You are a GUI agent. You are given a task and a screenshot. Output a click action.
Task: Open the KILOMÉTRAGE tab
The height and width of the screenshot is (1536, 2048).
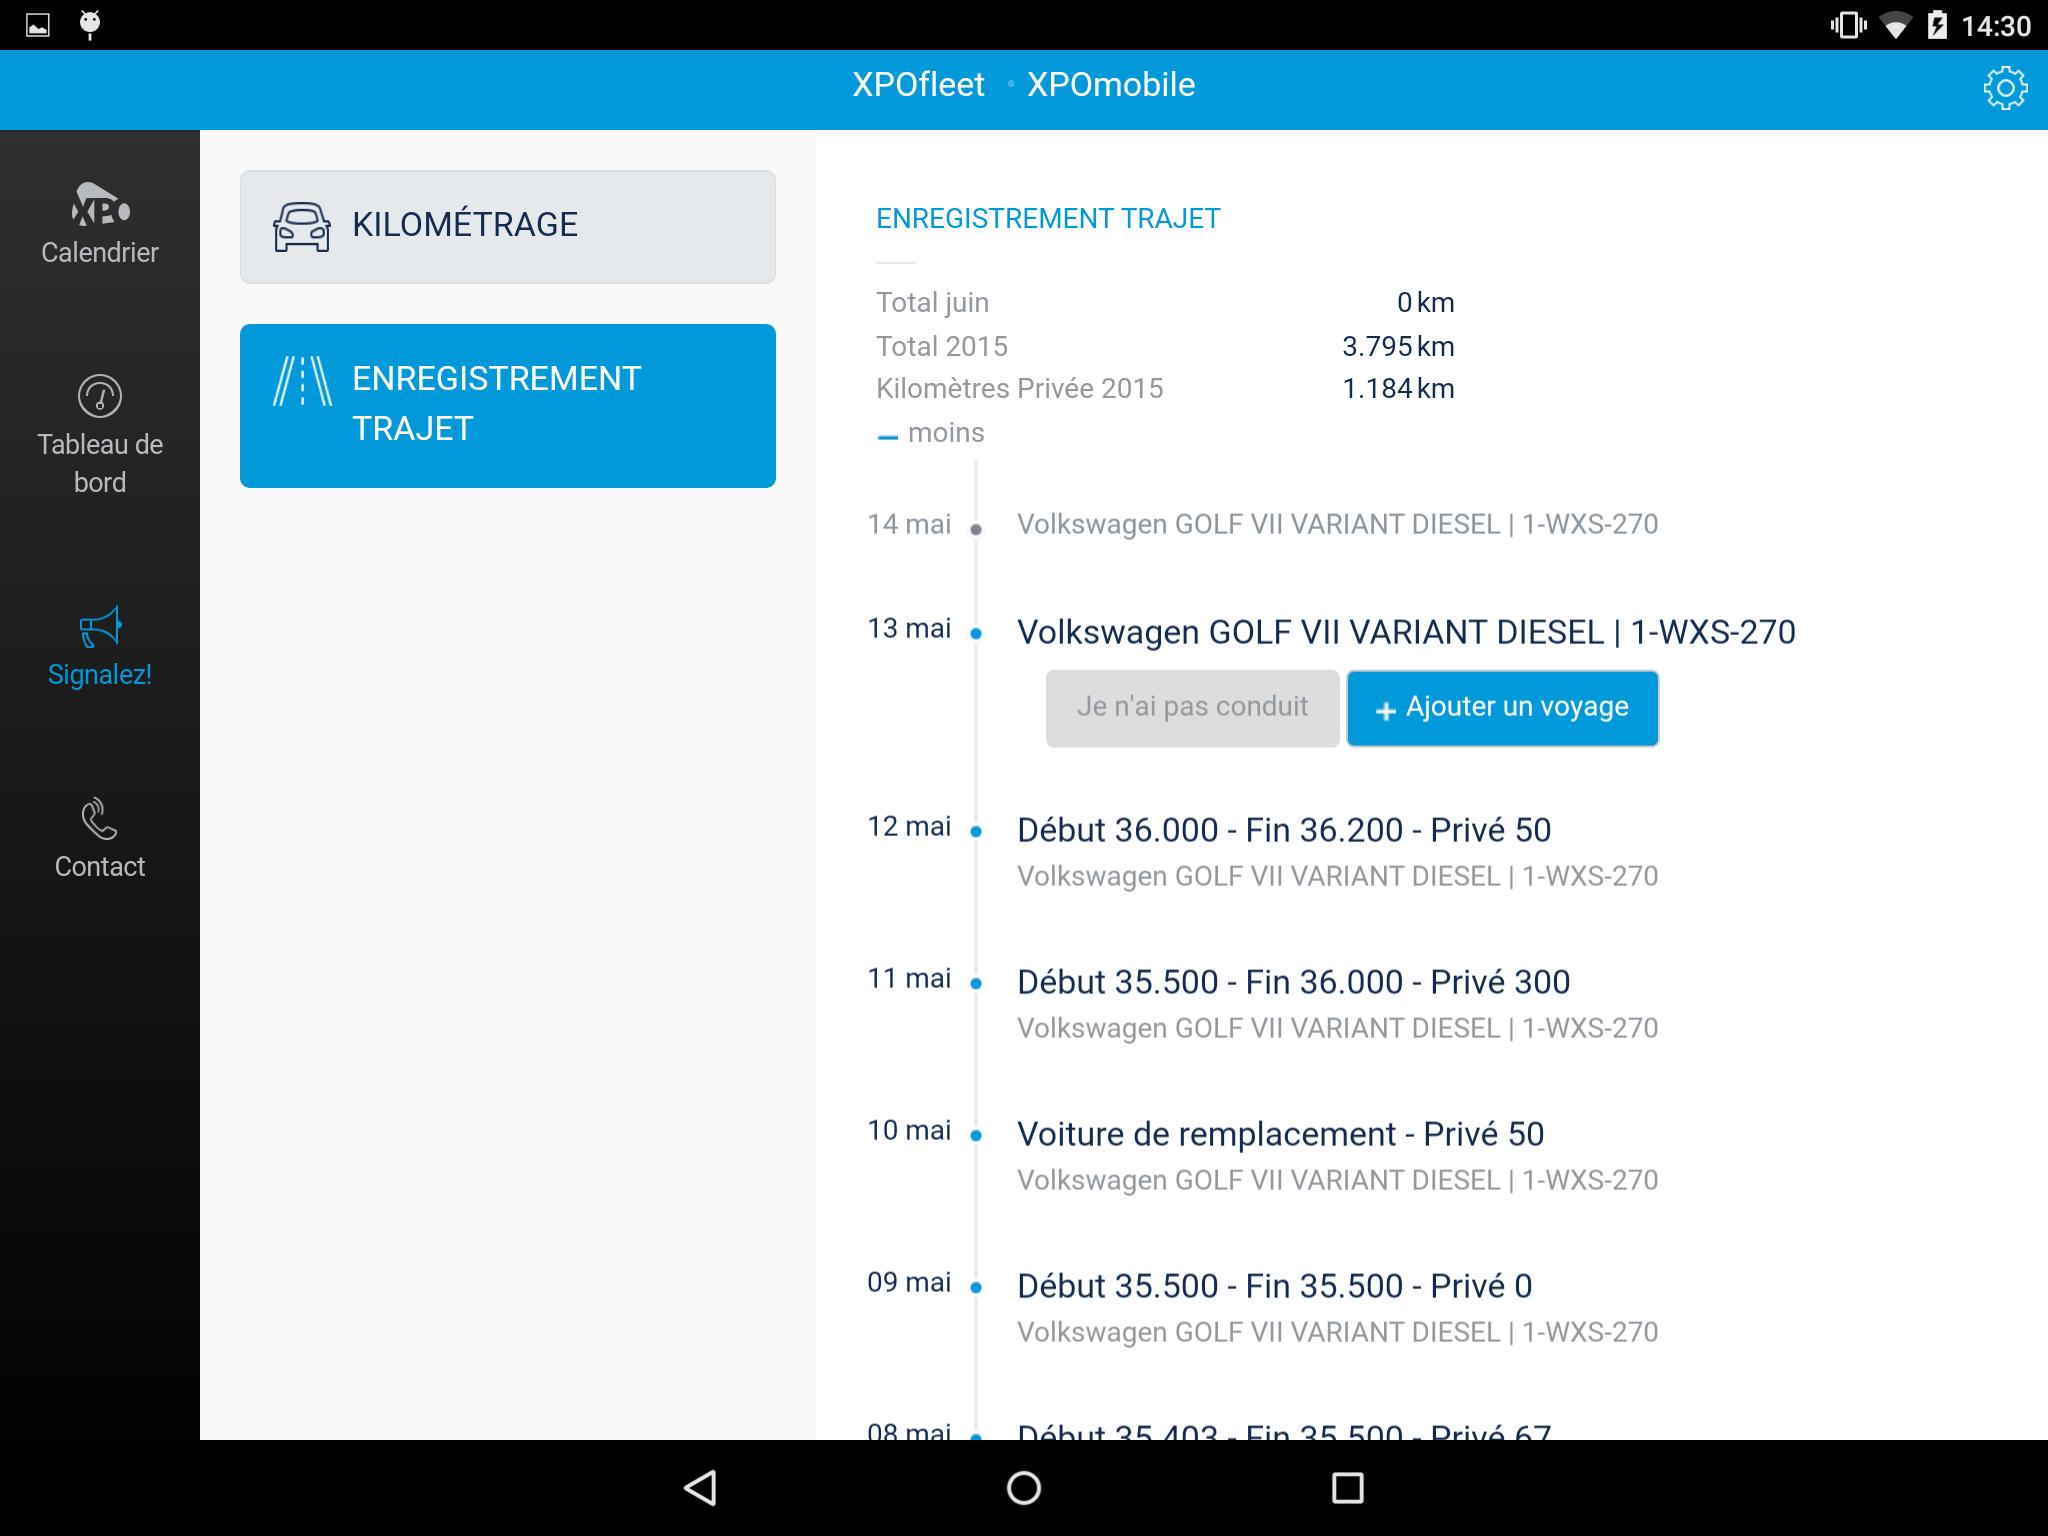pos(508,227)
